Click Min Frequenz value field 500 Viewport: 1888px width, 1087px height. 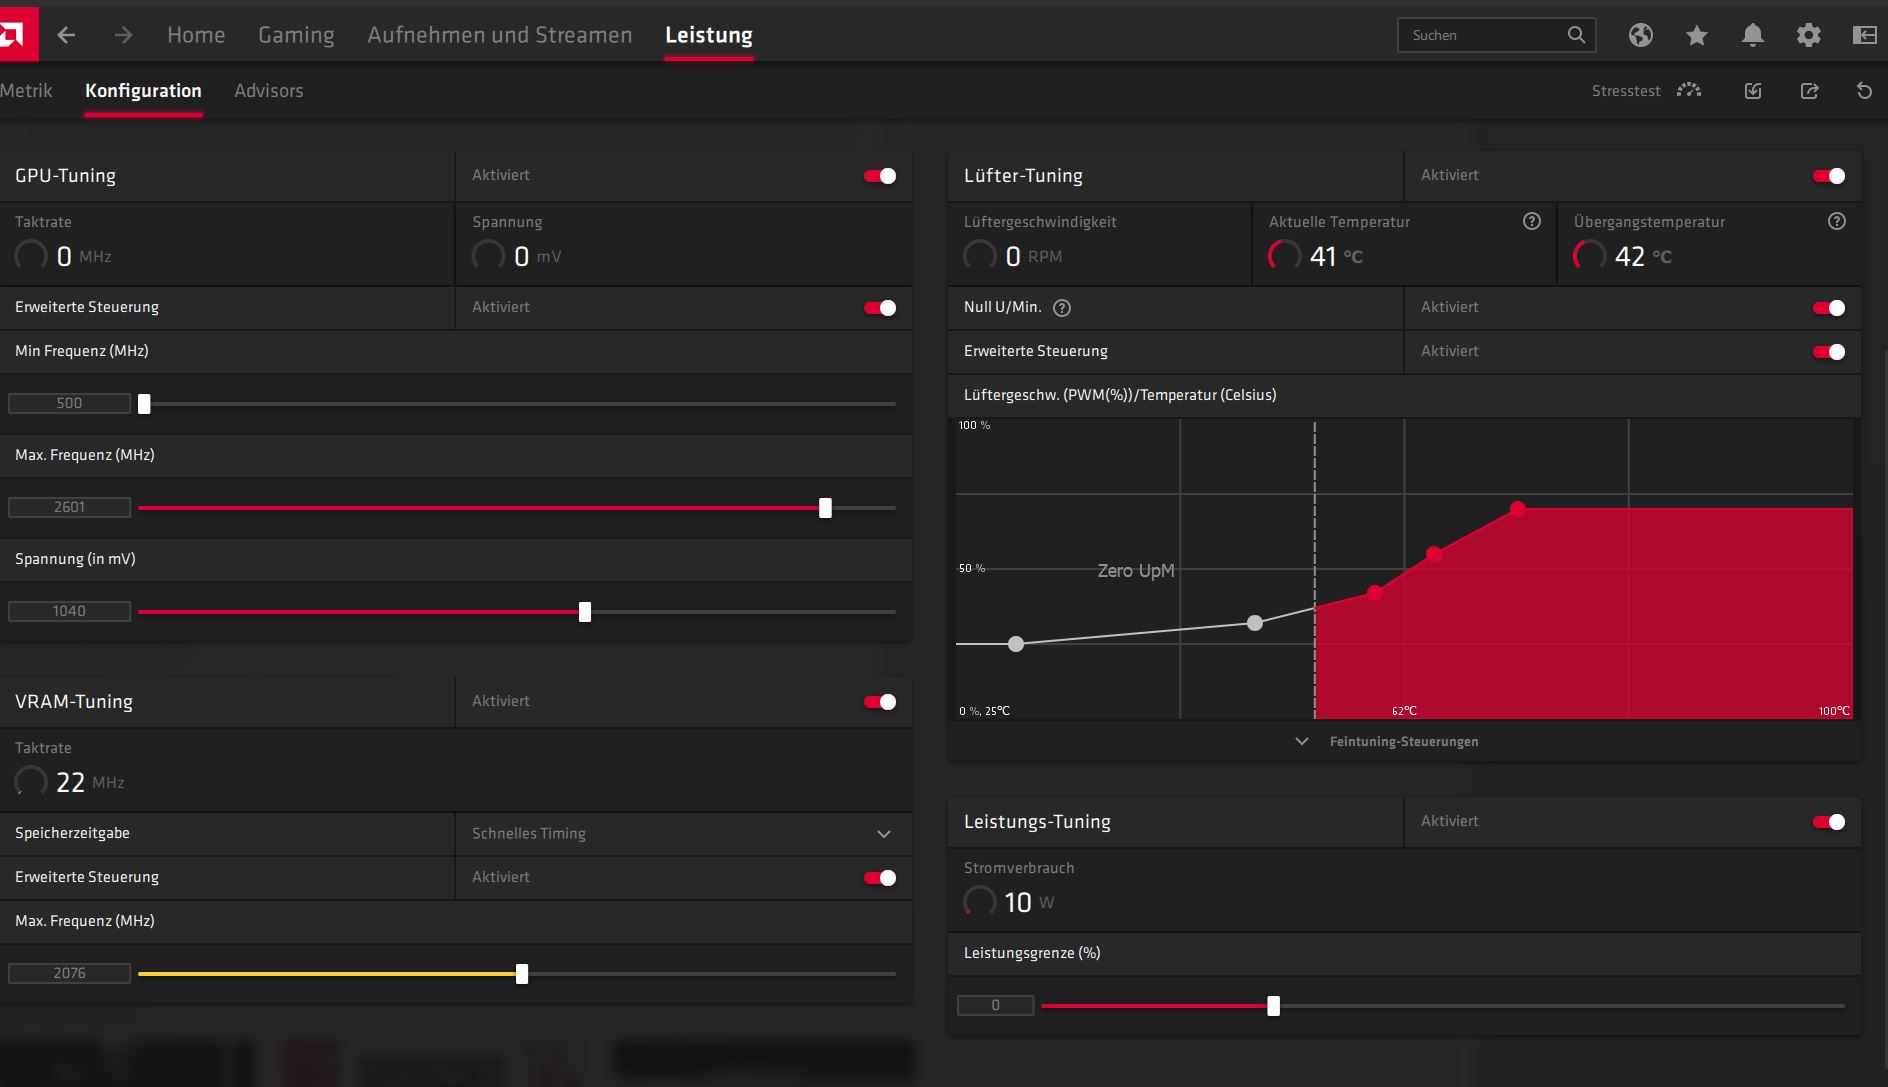pos(69,403)
